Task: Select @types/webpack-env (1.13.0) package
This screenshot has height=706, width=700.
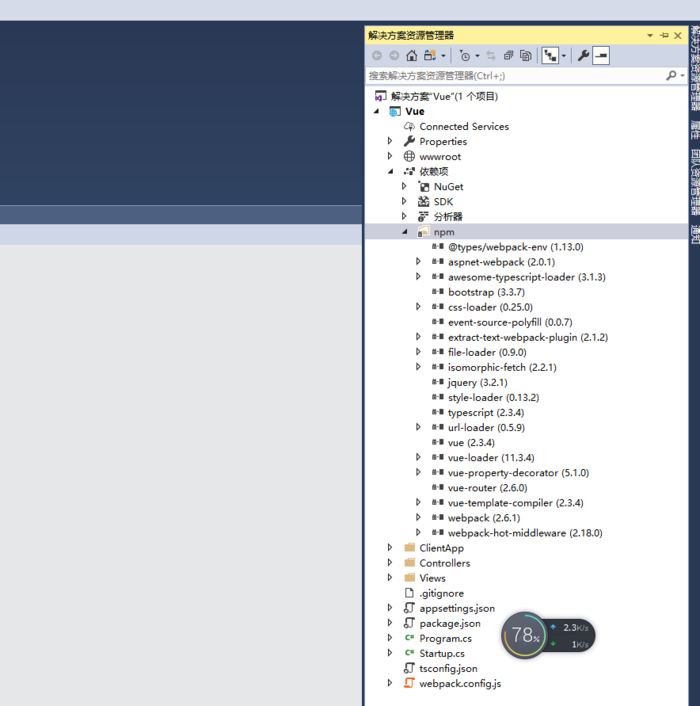Action: click(x=515, y=247)
